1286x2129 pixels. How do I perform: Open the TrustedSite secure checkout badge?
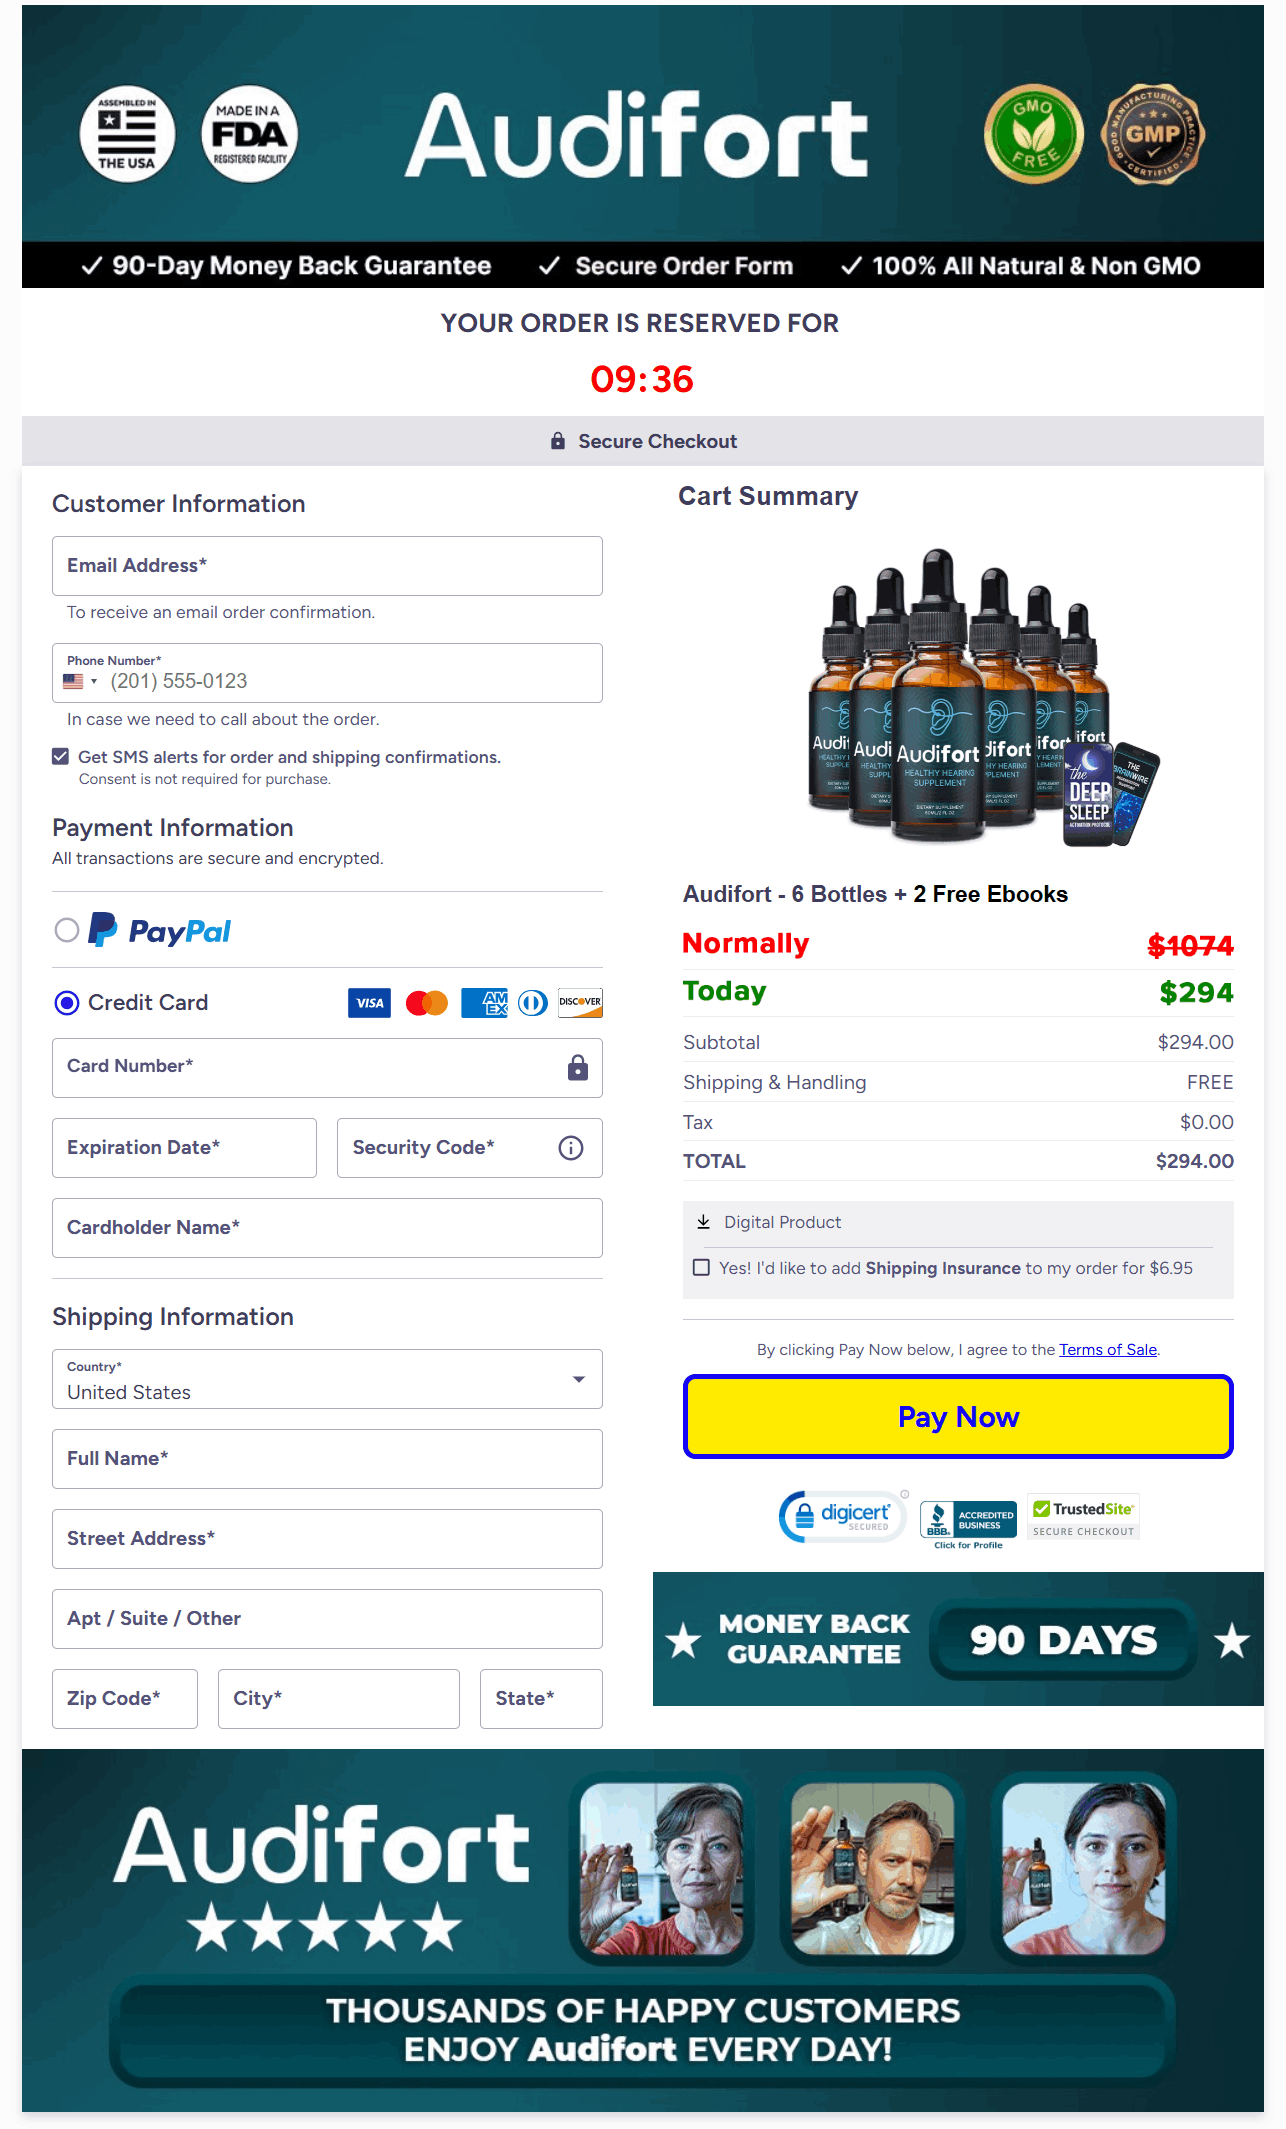click(1083, 1516)
